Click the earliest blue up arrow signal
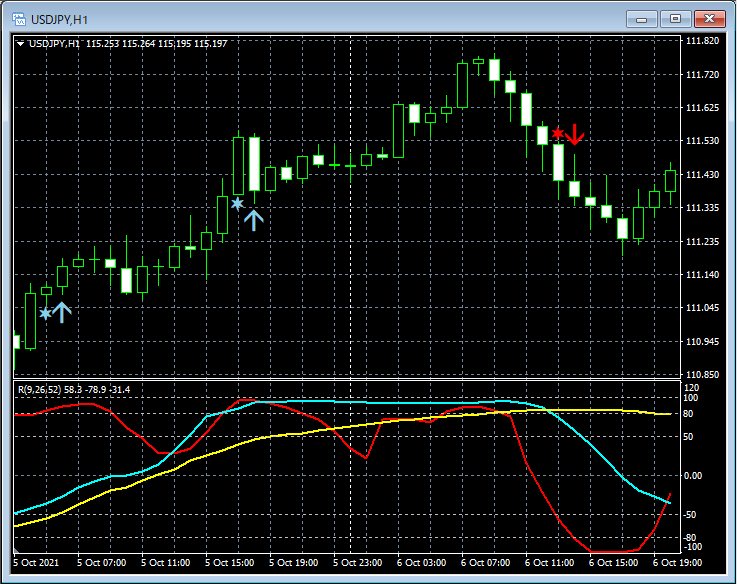The height and width of the screenshot is (584, 738). point(62,313)
